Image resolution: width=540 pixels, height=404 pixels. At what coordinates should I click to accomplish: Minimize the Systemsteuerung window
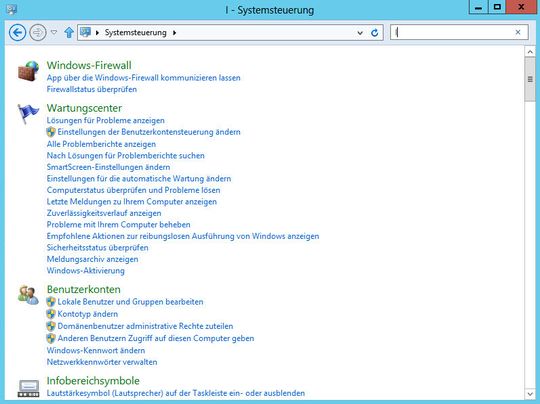point(478,7)
